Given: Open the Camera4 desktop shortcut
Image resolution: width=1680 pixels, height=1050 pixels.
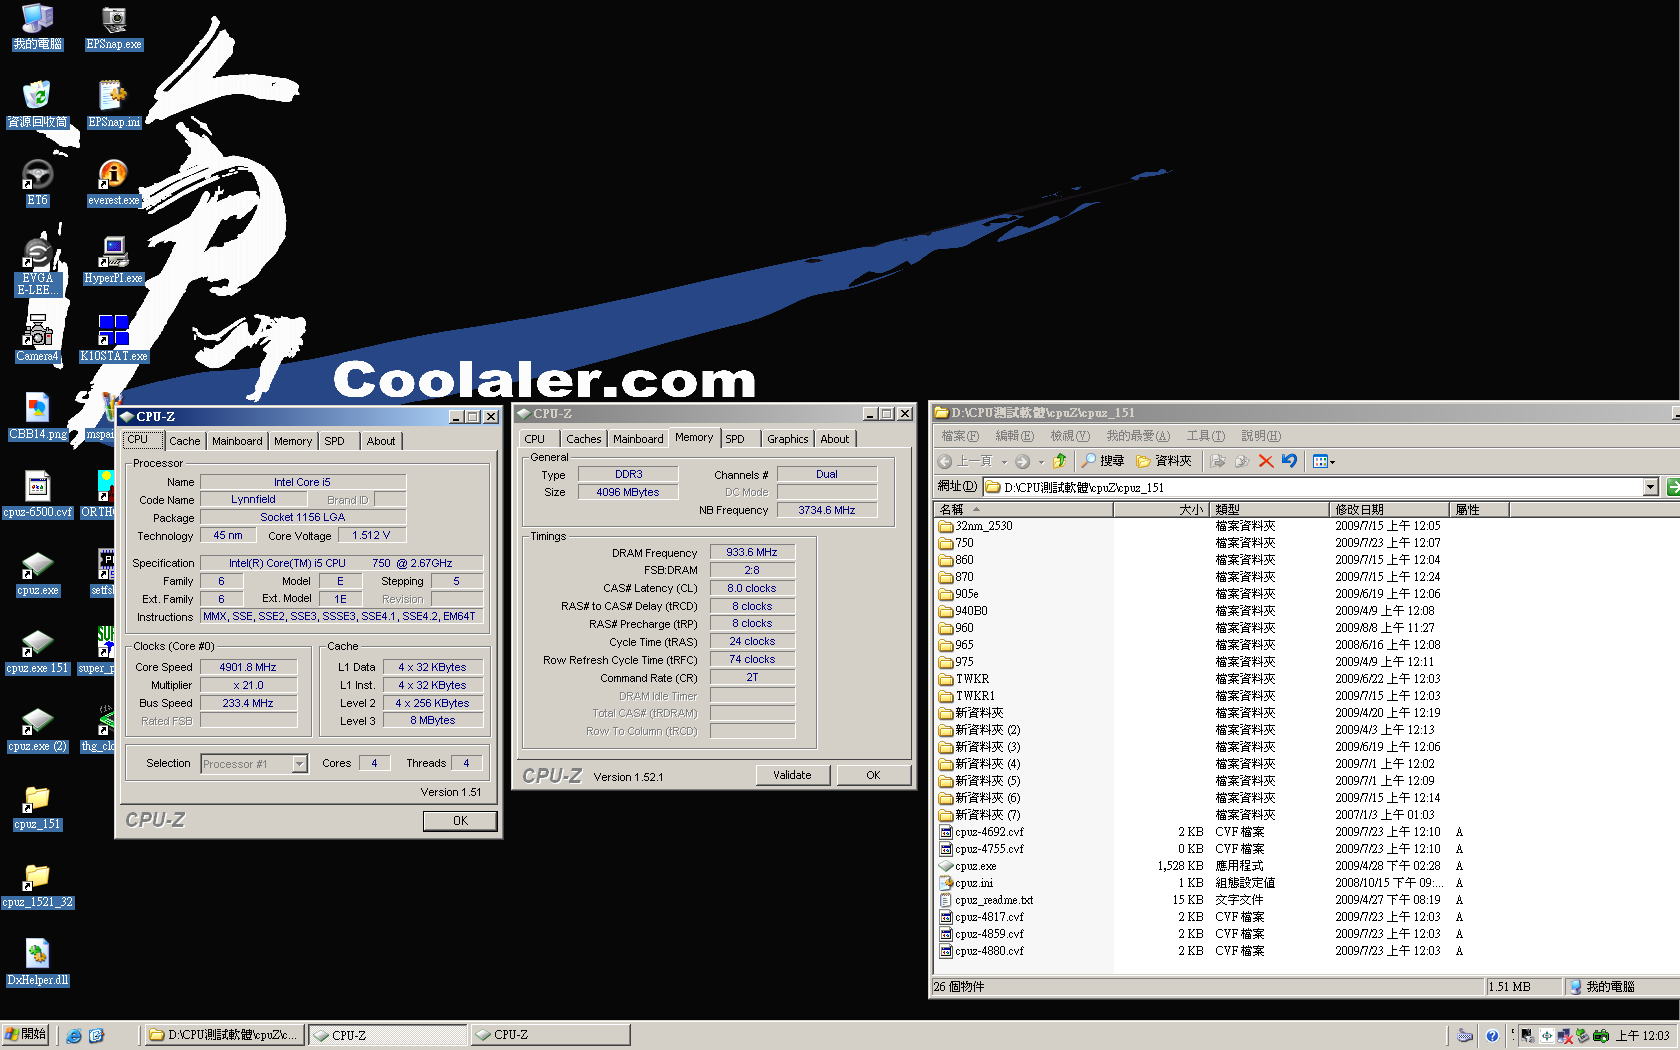Looking at the screenshot, I should coord(37,340).
